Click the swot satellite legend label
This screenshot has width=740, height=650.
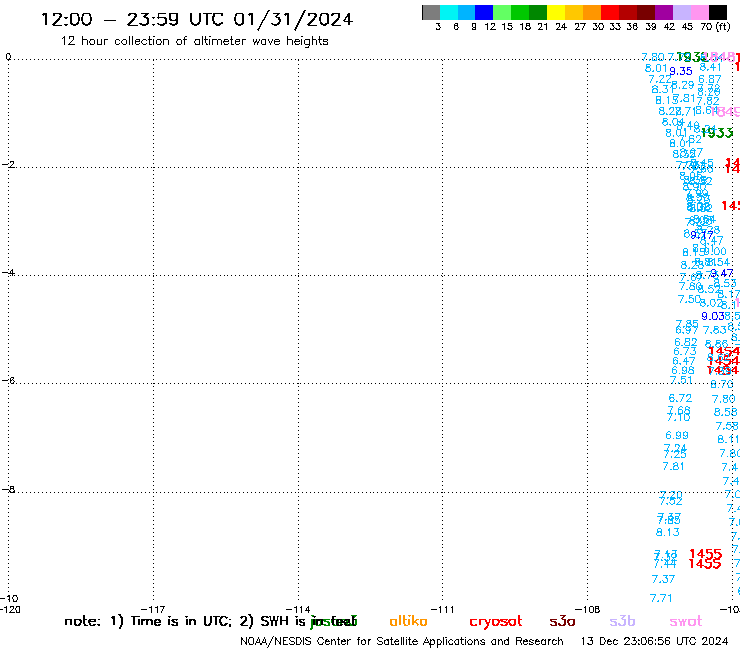coord(686,621)
